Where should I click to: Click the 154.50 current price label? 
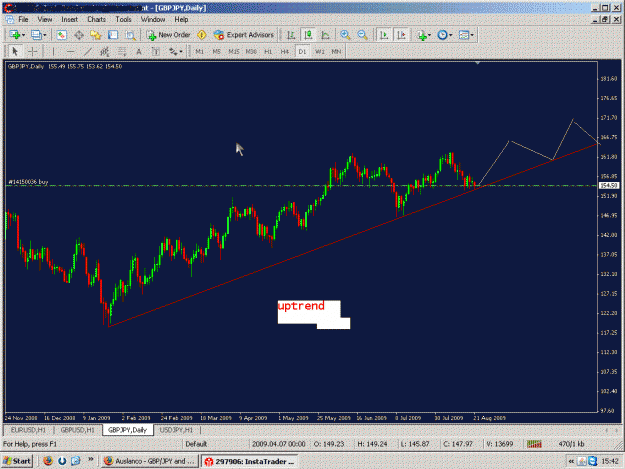609,185
